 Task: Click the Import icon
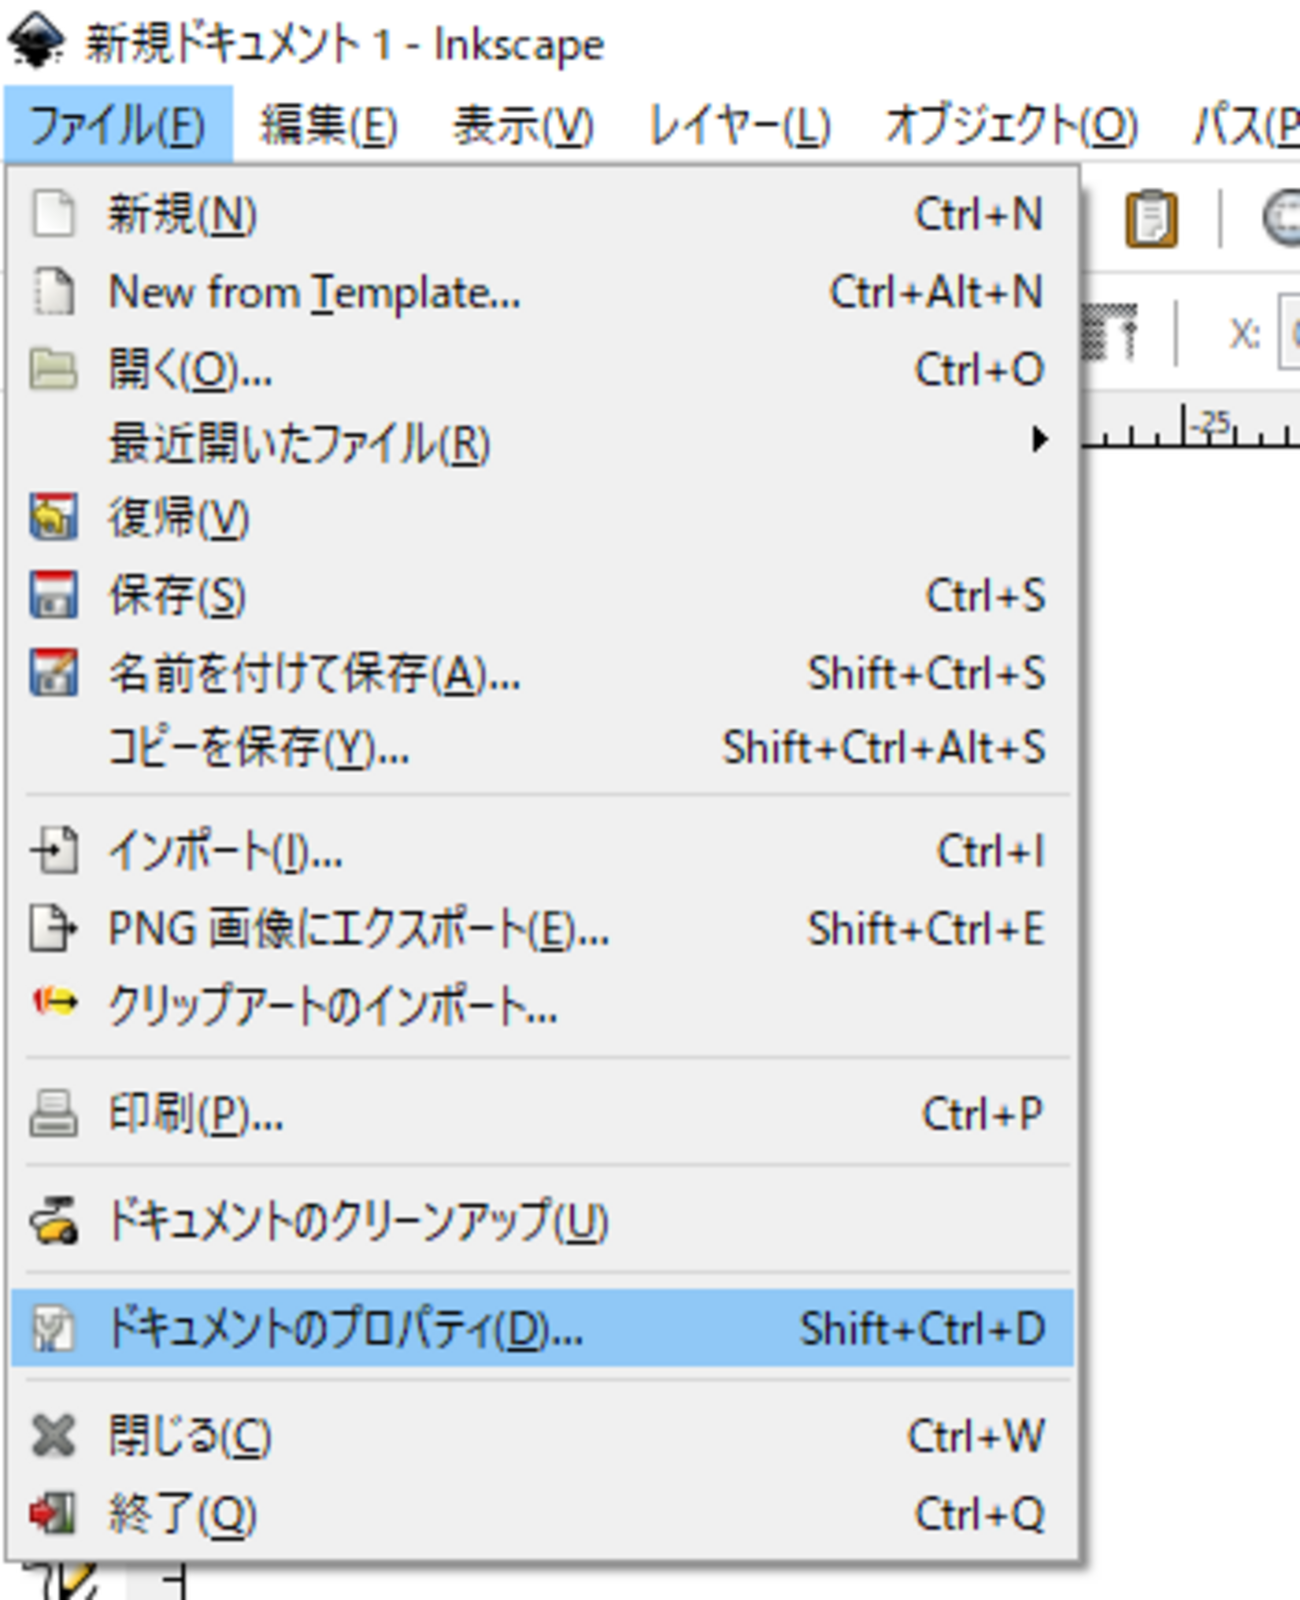click(53, 851)
